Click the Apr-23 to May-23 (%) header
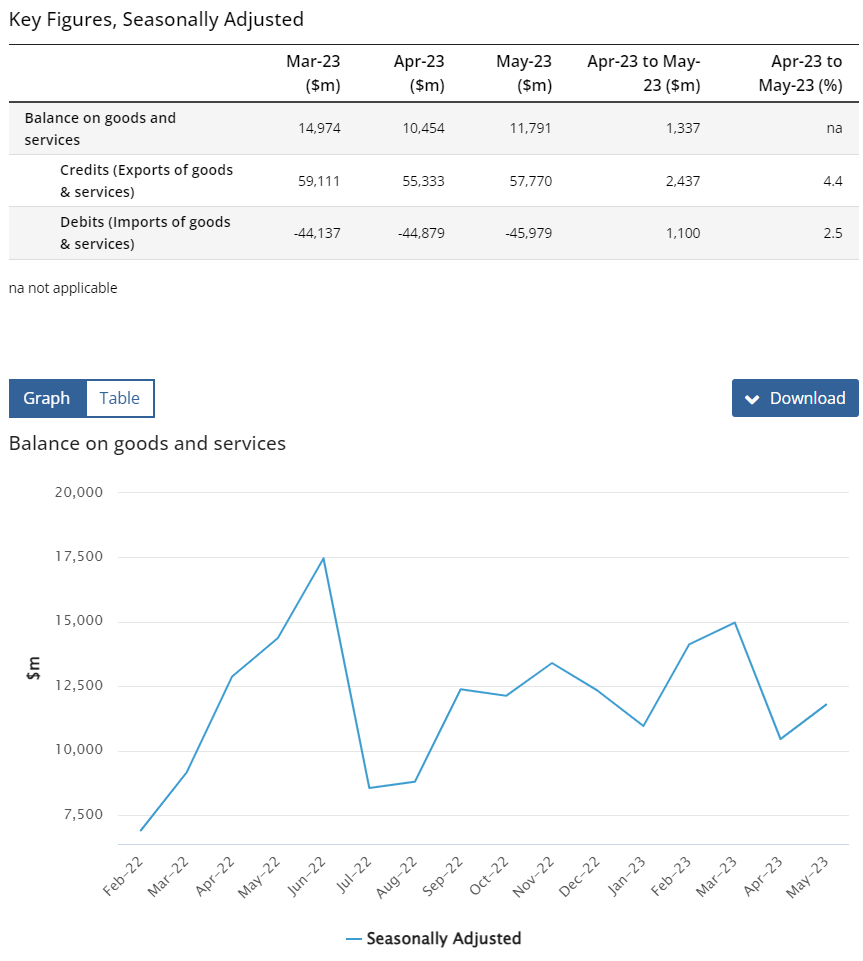The height and width of the screenshot is (961, 863). click(x=800, y=73)
